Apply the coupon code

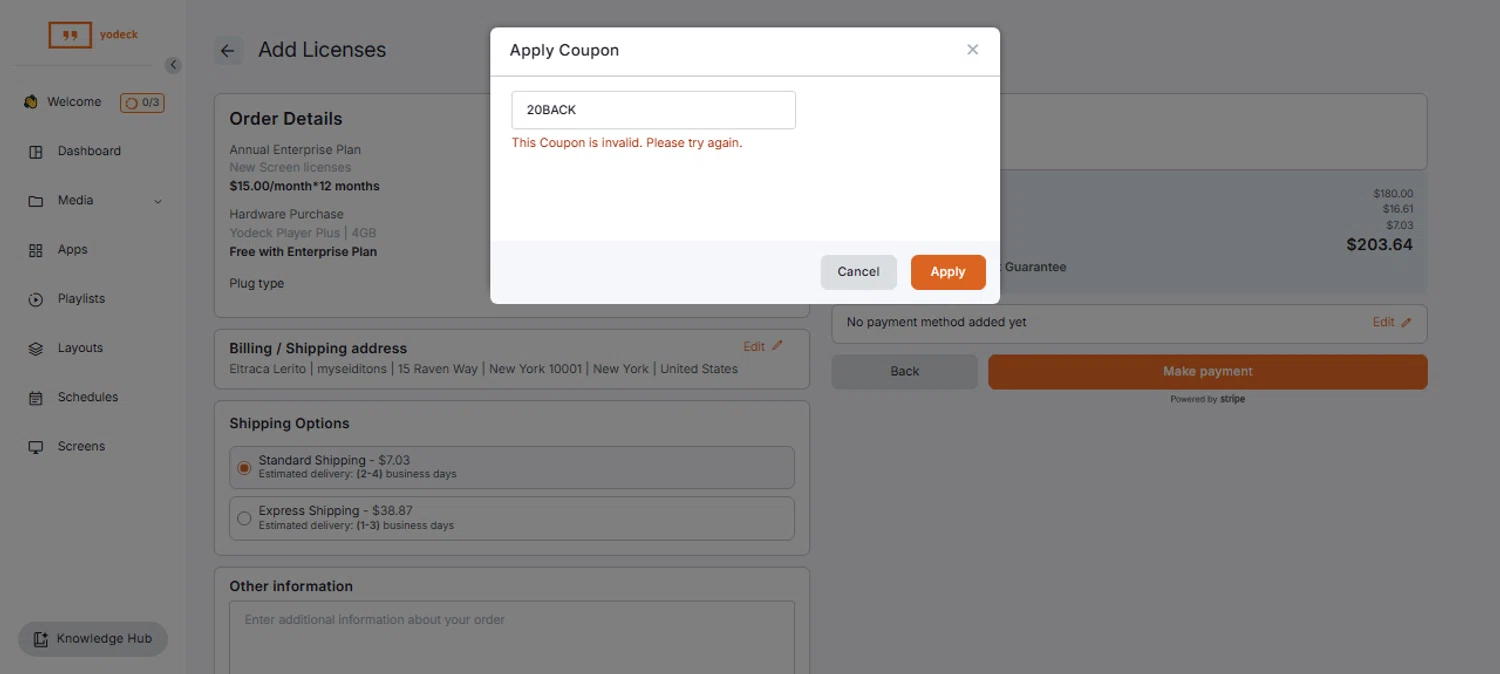[948, 272]
